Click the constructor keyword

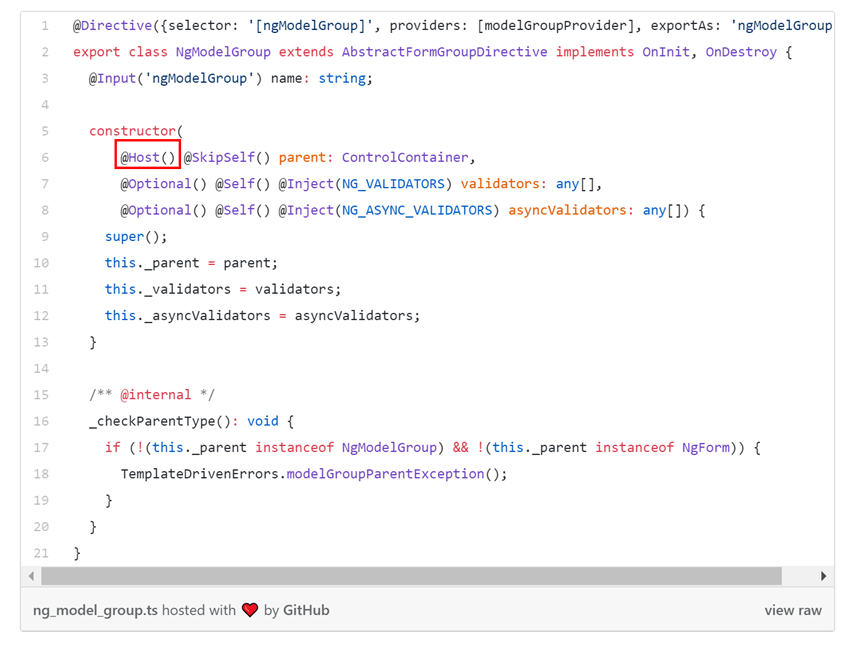[133, 131]
